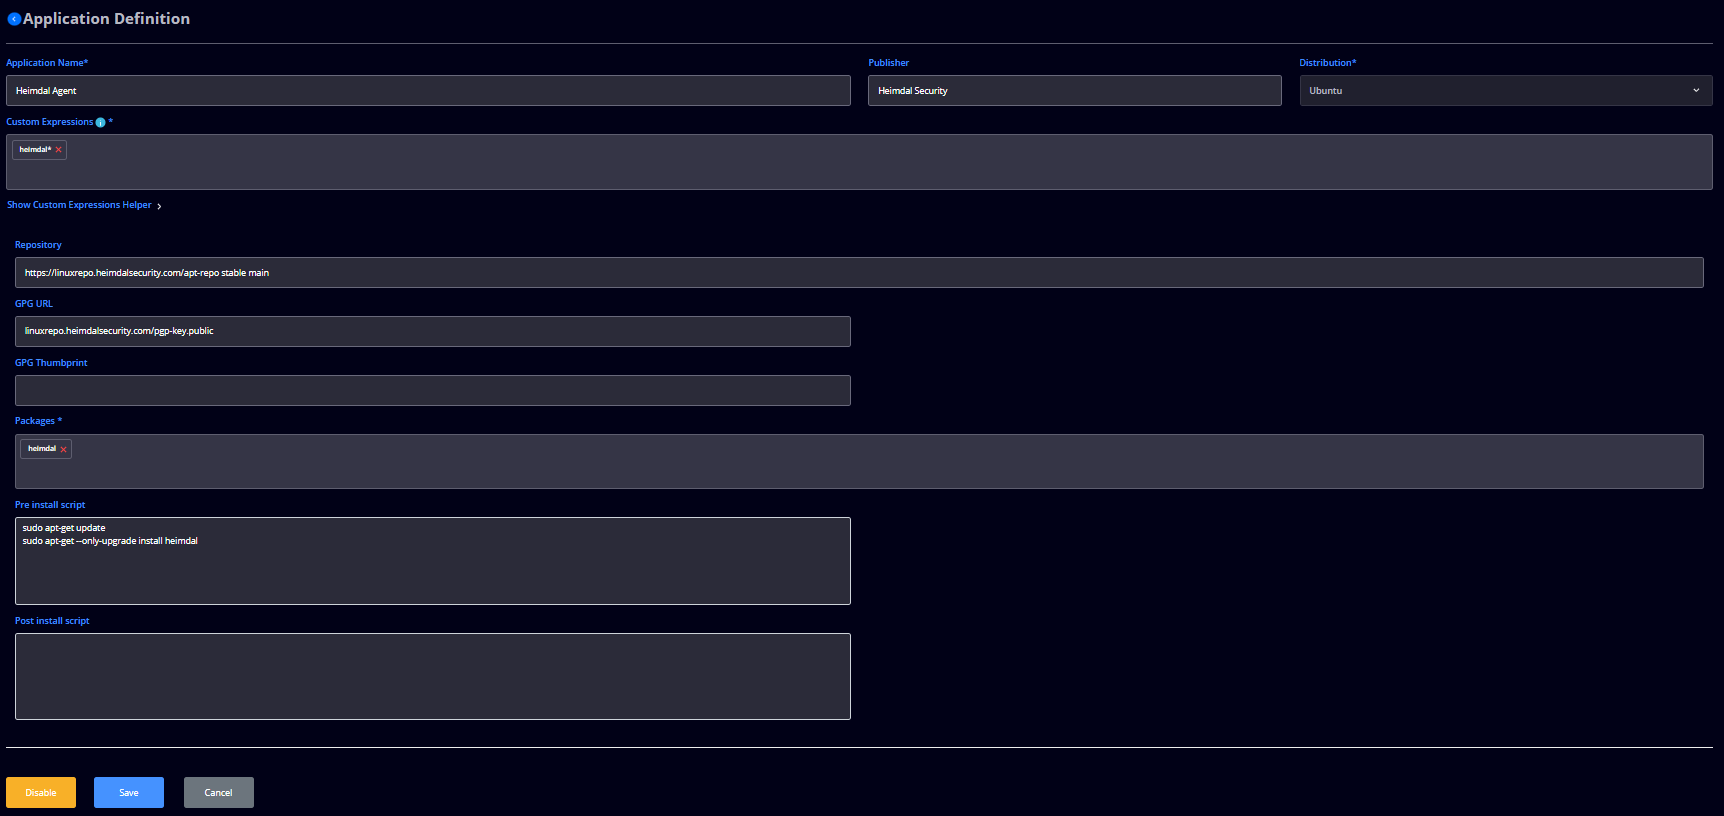The height and width of the screenshot is (816, 1724).
Task: Click the heimdal* expression tag text
Action: (x=35, y=150)
